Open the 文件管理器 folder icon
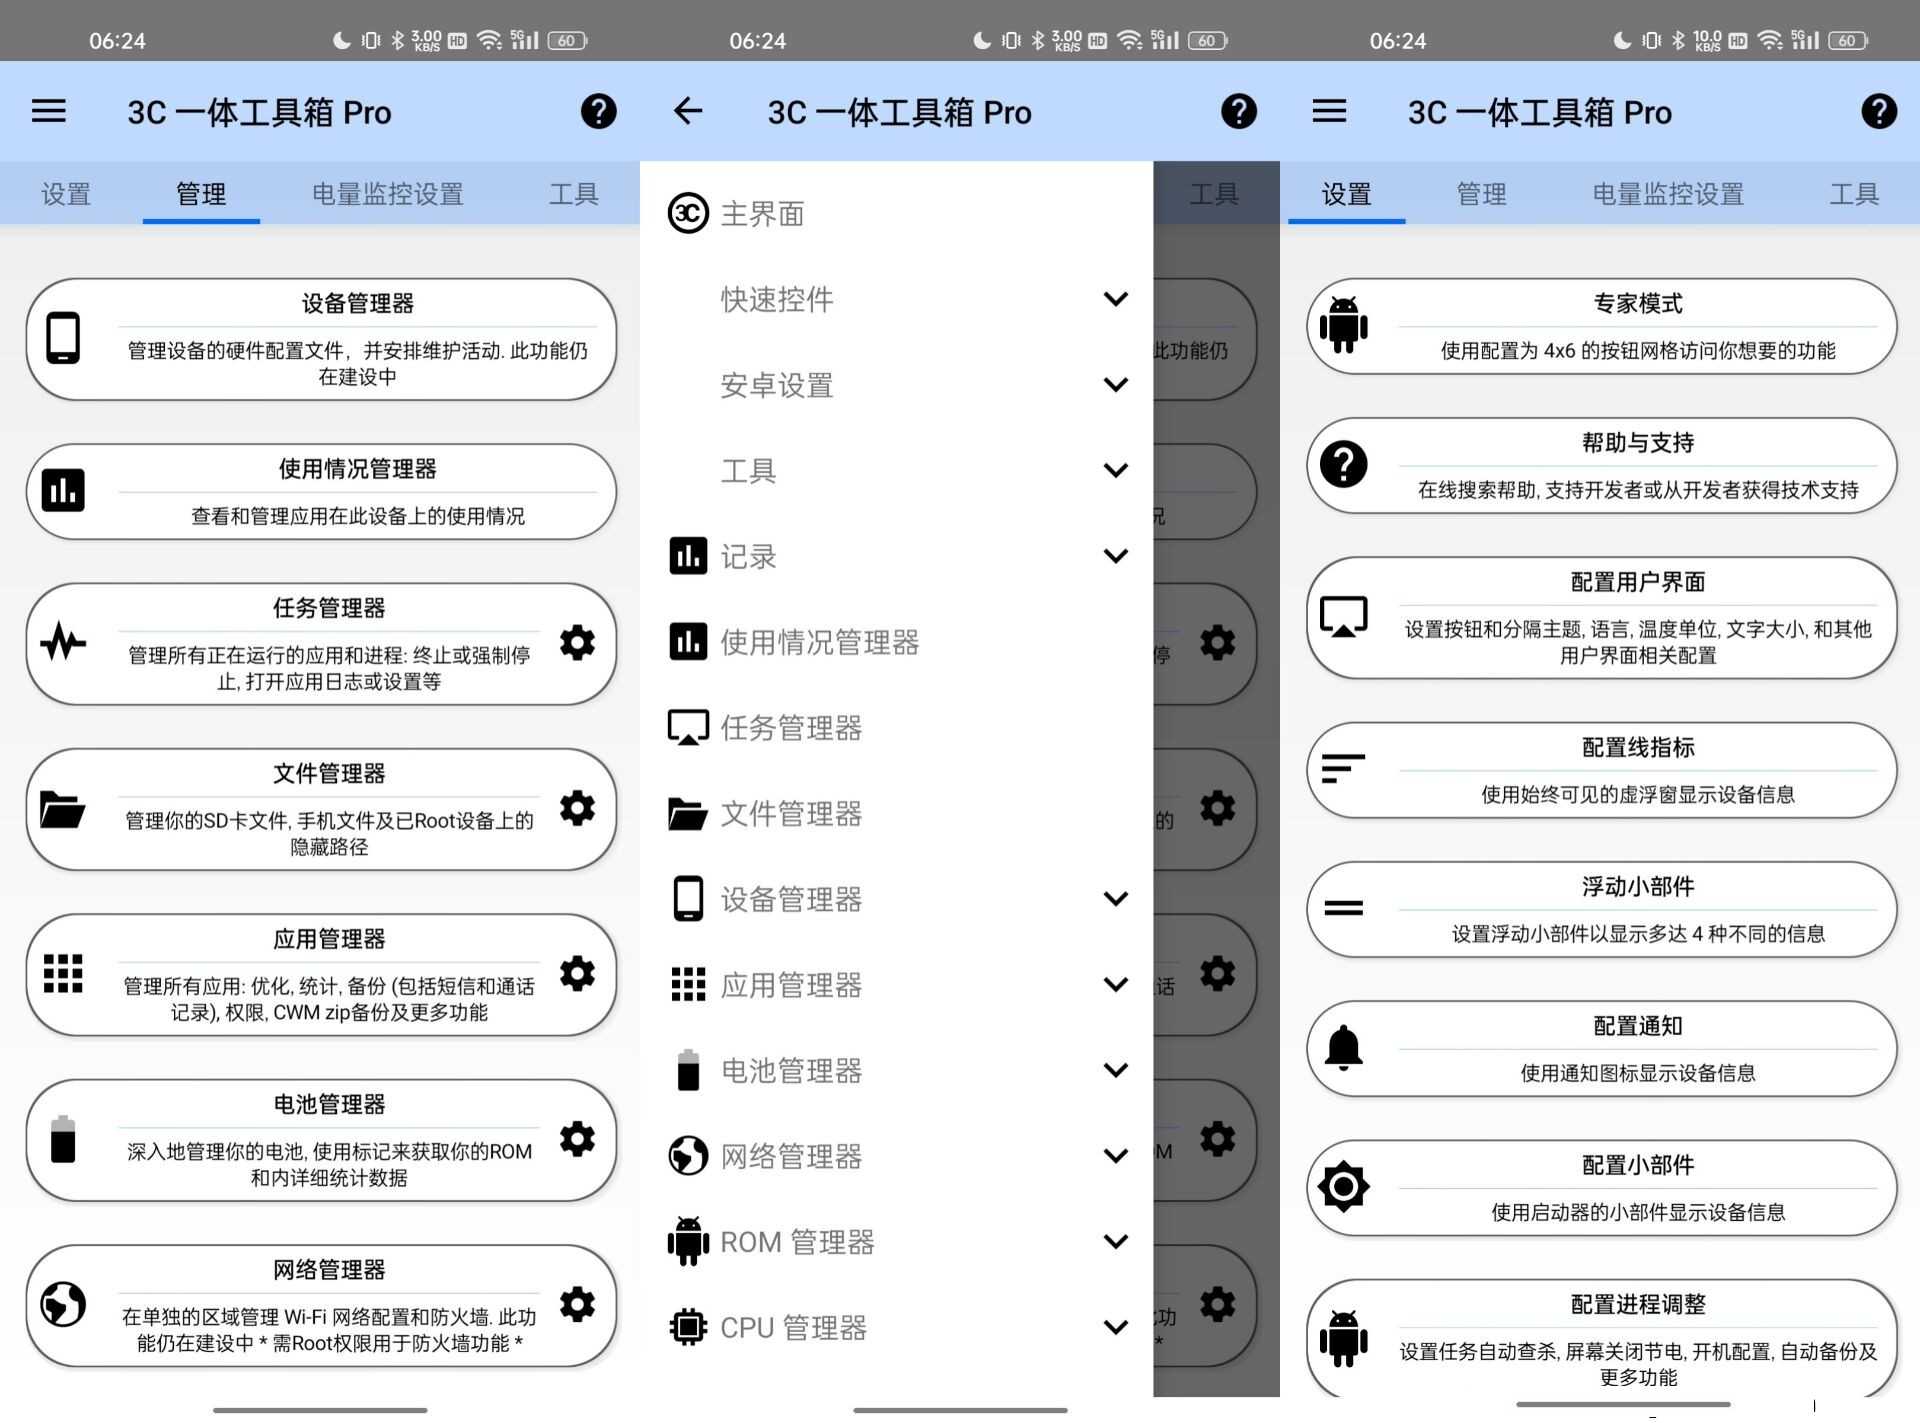This screenshot has width=1920, height=1423. point(63,810)
